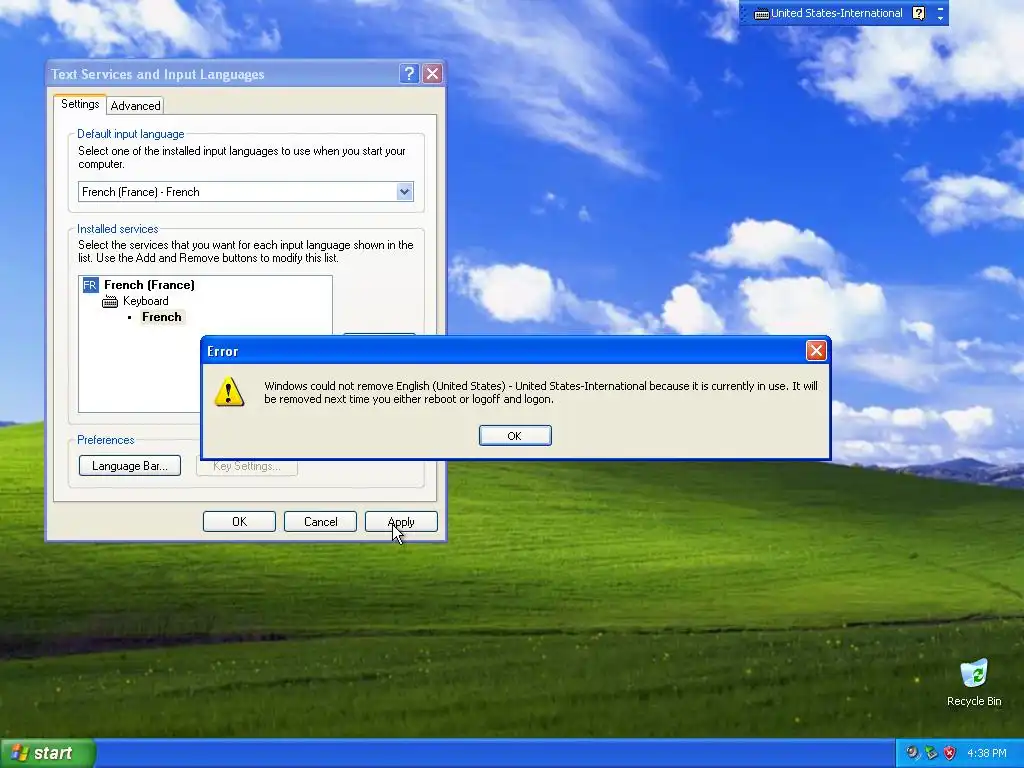Click United States-International on the language bar
This screenshot has height=768, width=1024.
coord(837,13)
